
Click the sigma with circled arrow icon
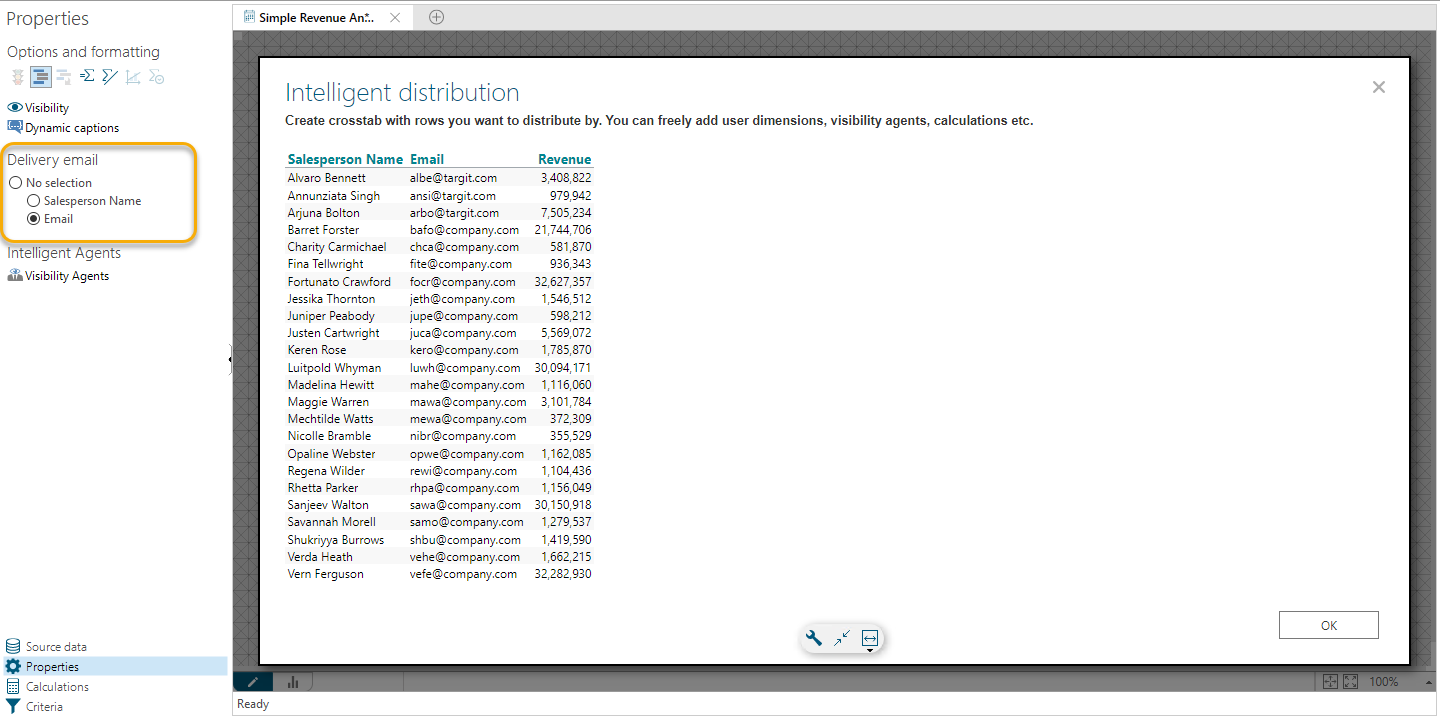[156, 77]
